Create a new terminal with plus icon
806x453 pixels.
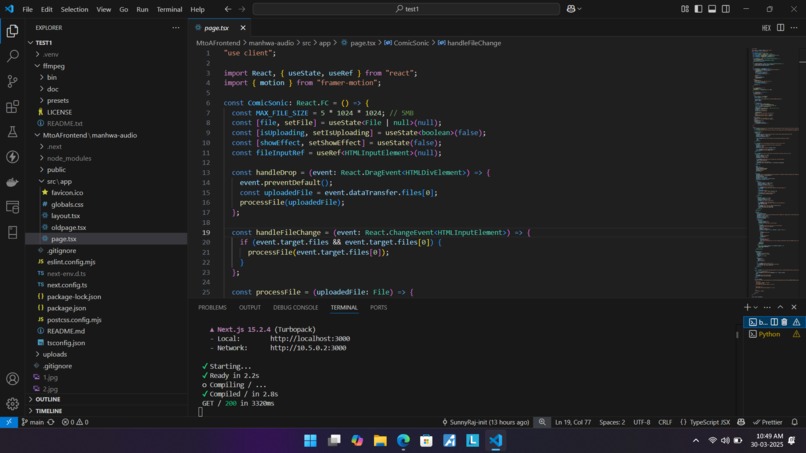point(747,307)
